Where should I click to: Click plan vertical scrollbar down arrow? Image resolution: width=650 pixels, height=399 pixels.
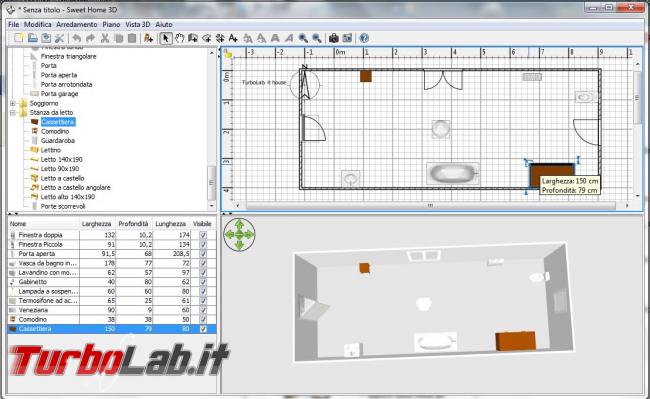[x=638, y=196]
